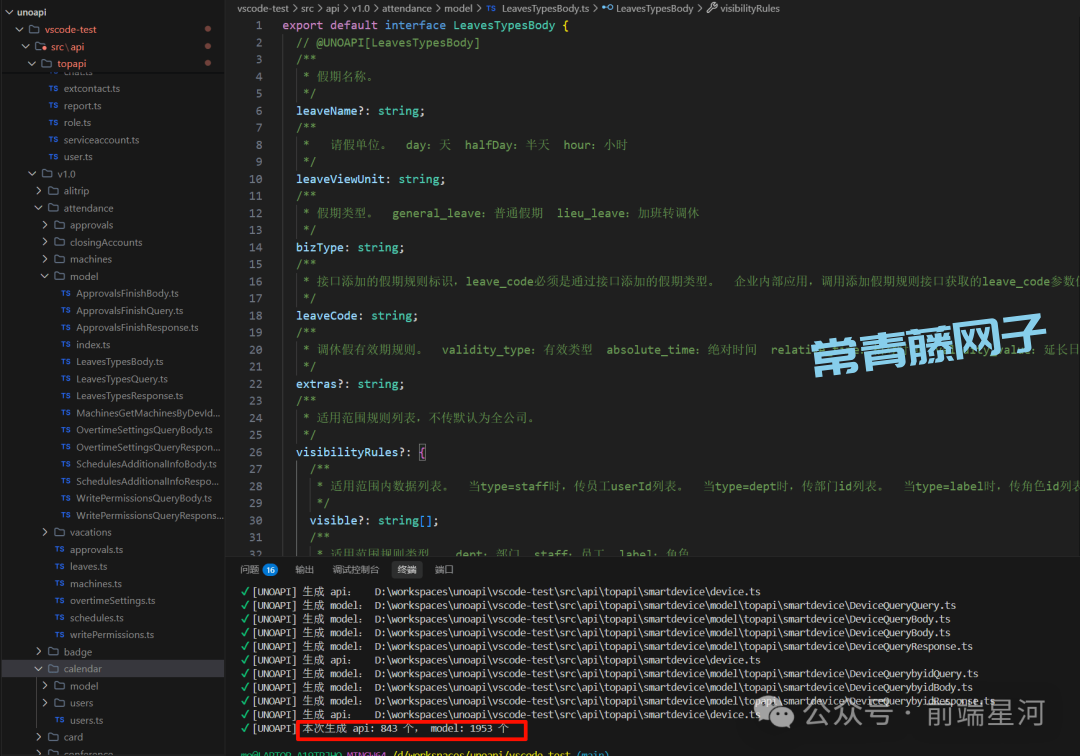This screenshot has width=1080, height=756.
Task: Click the TS icon beside report.ts
Action: (x=54, y=106)
